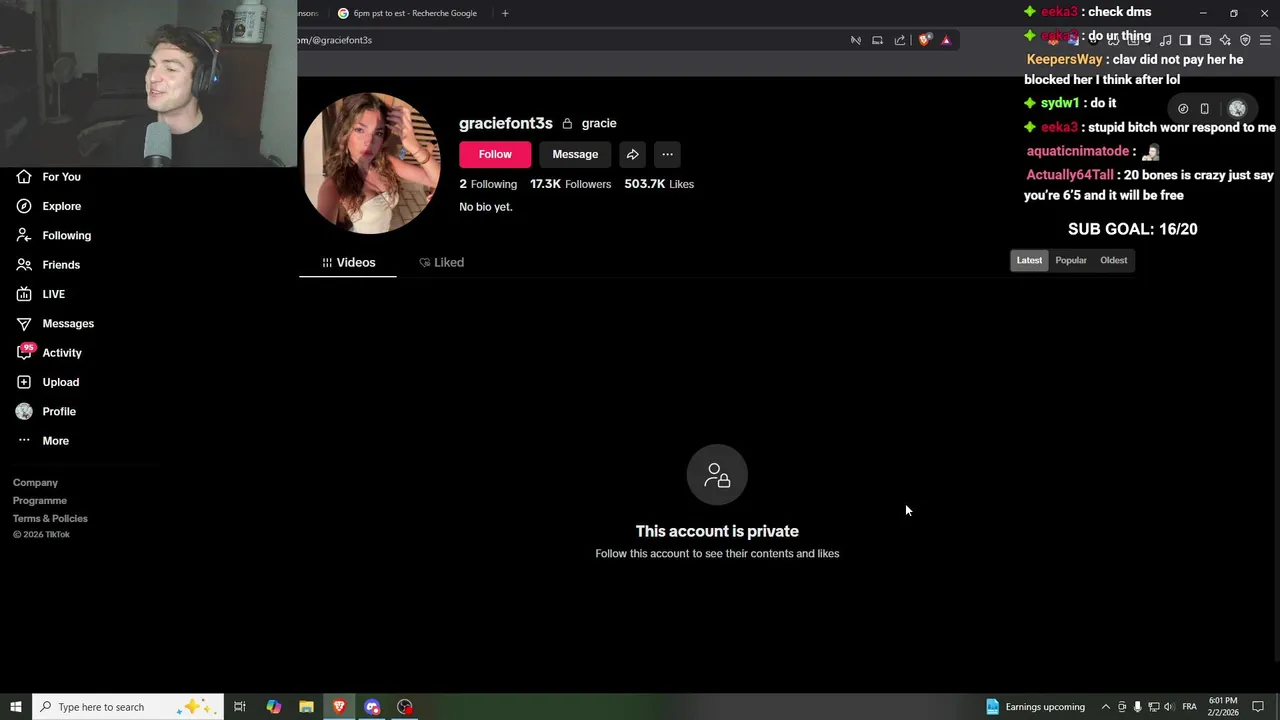Open Friends in the sidebar

[60, 265]
